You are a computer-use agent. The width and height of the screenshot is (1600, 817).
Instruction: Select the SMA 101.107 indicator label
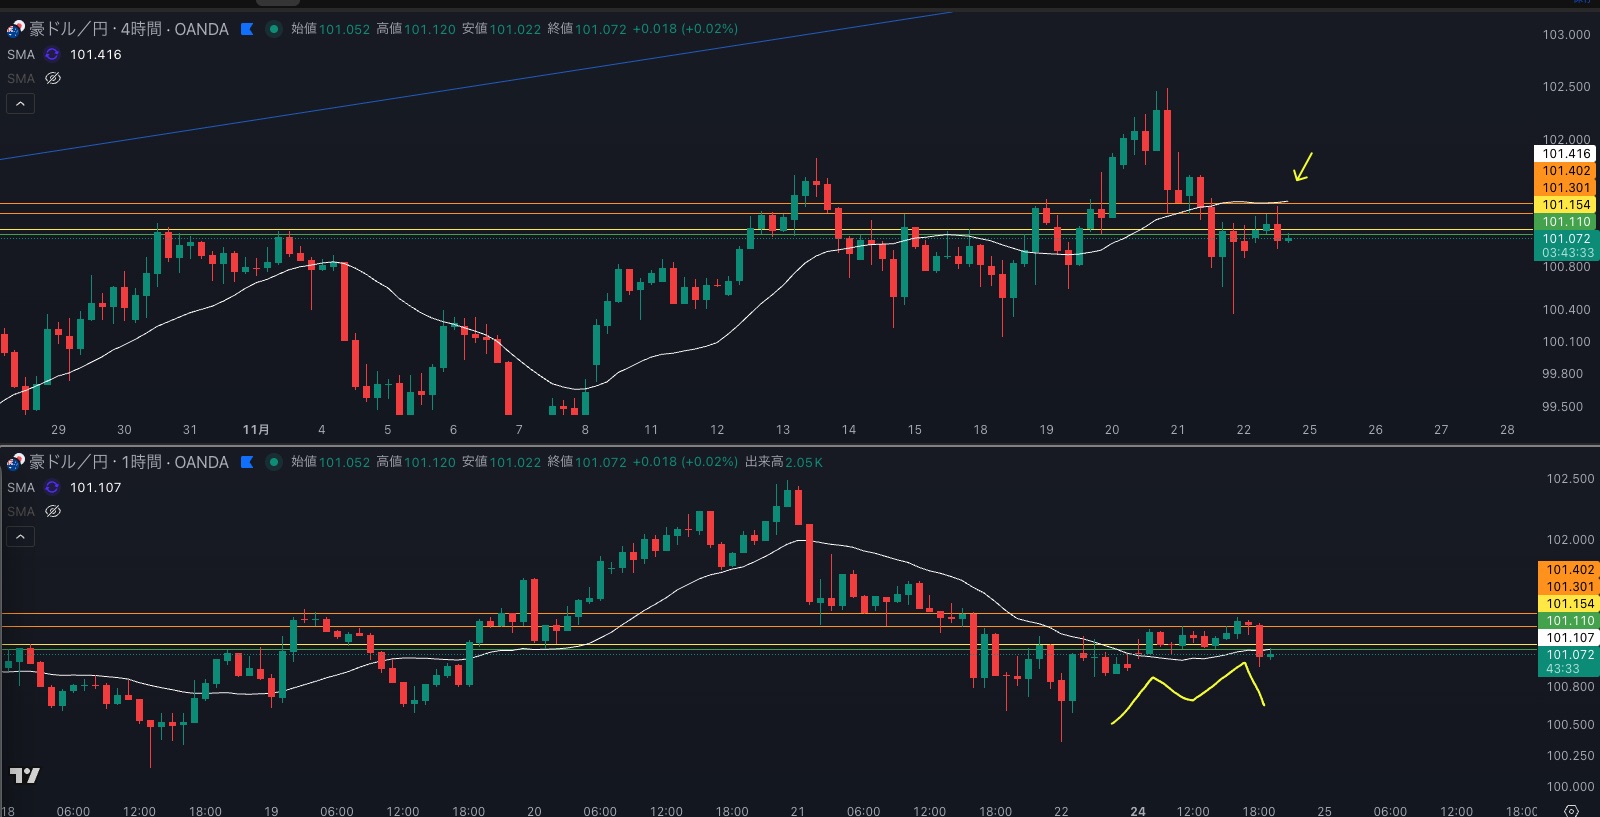(21, 488)
